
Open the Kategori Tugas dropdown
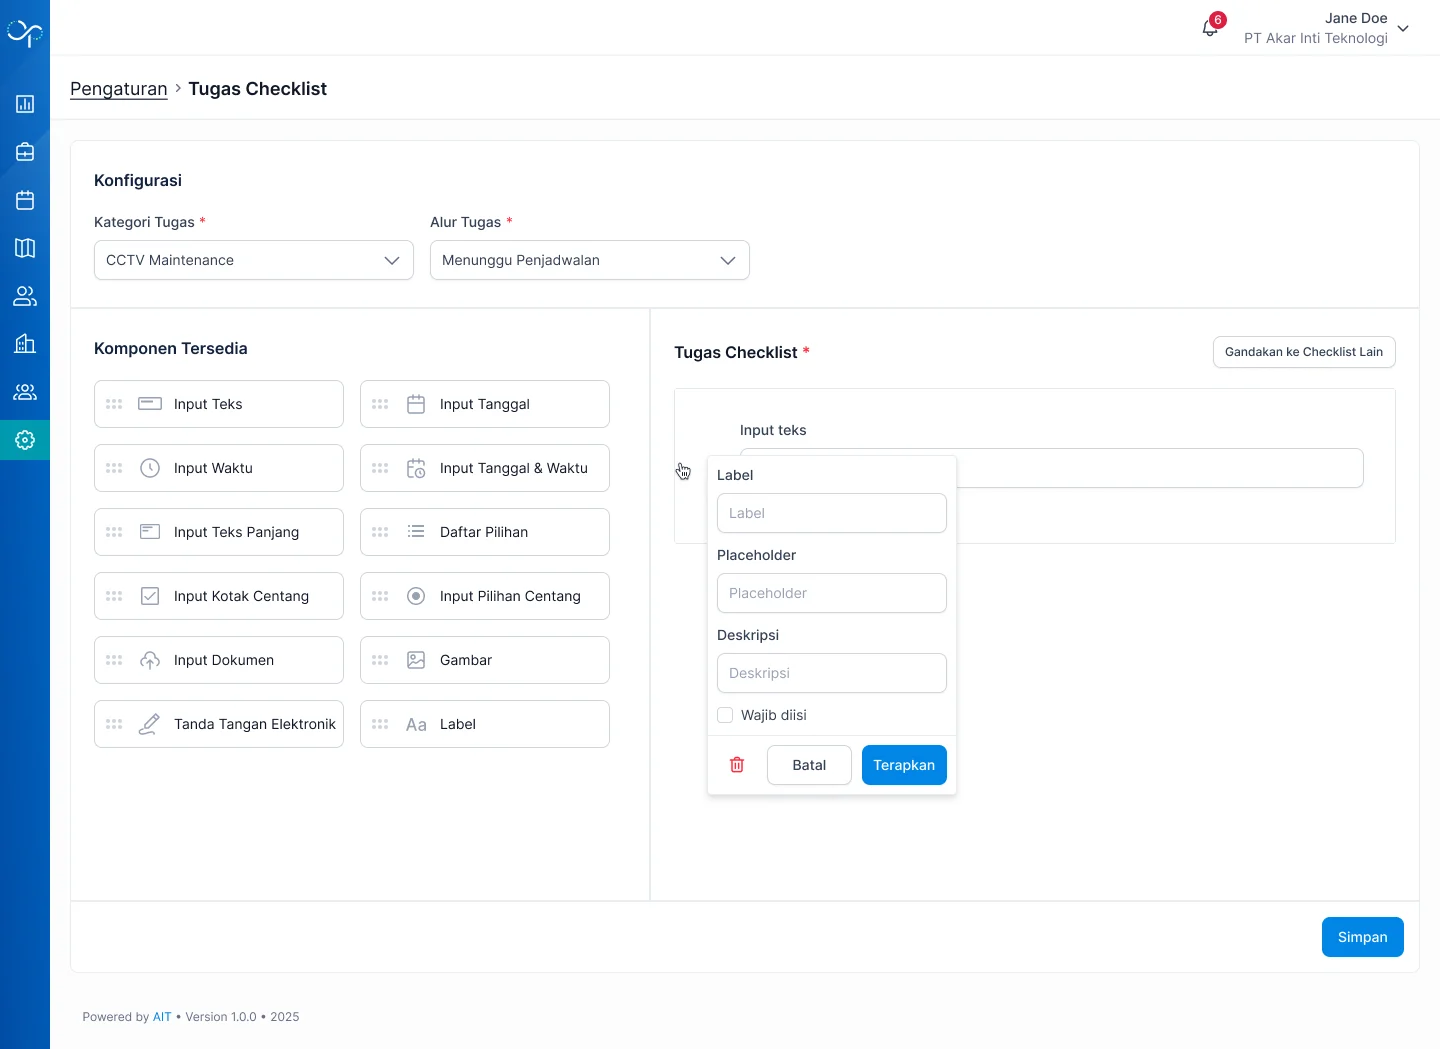pos(254,260)
